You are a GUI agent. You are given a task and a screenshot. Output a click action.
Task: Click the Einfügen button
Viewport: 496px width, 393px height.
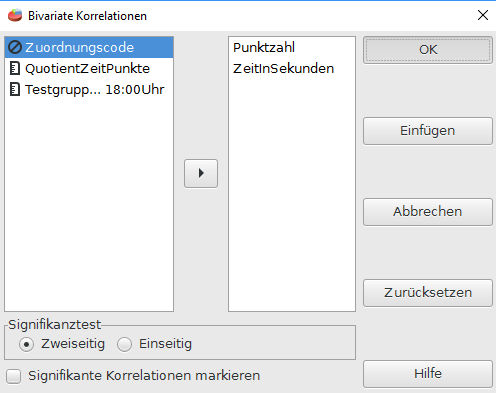click(x=428, y=131)
